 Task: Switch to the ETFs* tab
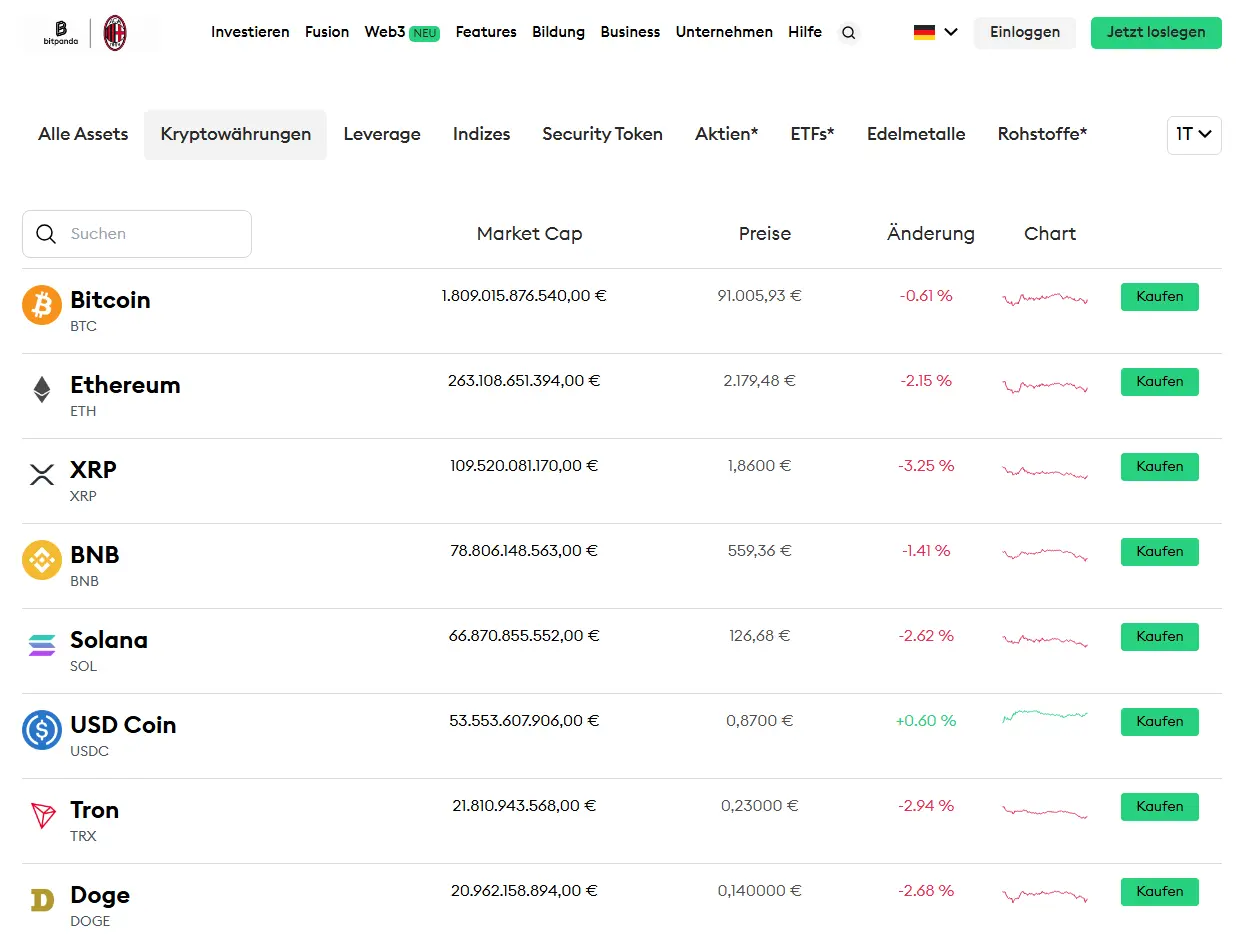tap(812, 134)
